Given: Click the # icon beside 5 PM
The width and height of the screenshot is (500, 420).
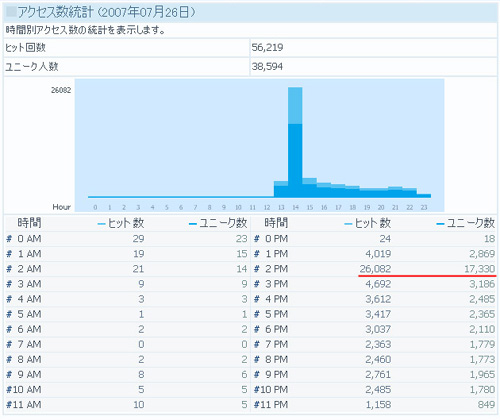Looking at the screenshot, I should pos(256,314).
